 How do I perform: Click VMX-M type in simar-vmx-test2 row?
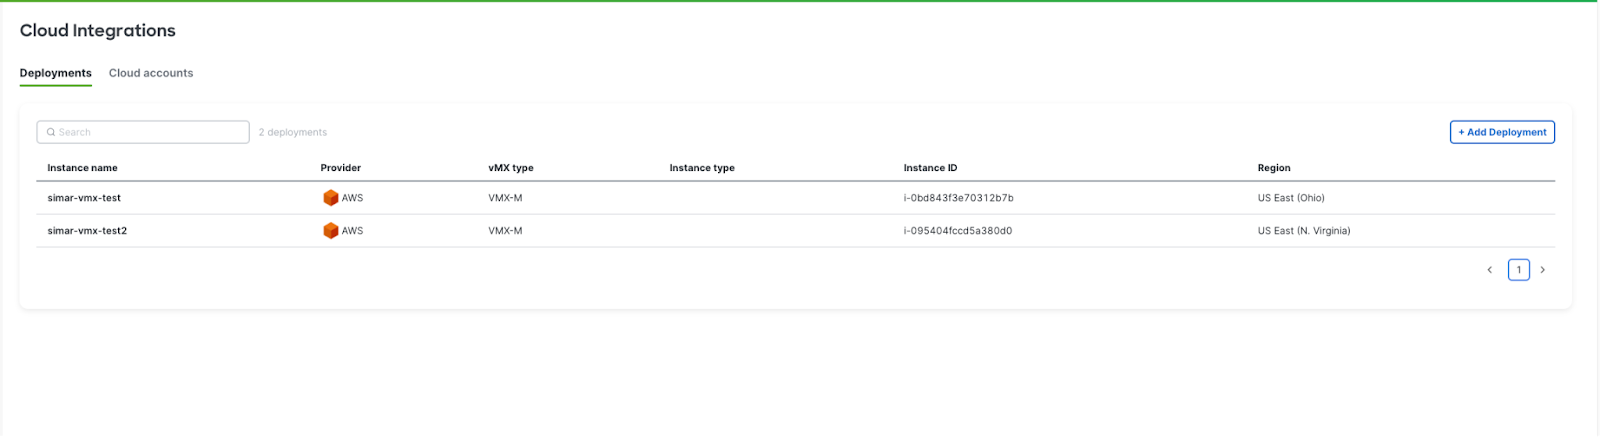[505, 231]
